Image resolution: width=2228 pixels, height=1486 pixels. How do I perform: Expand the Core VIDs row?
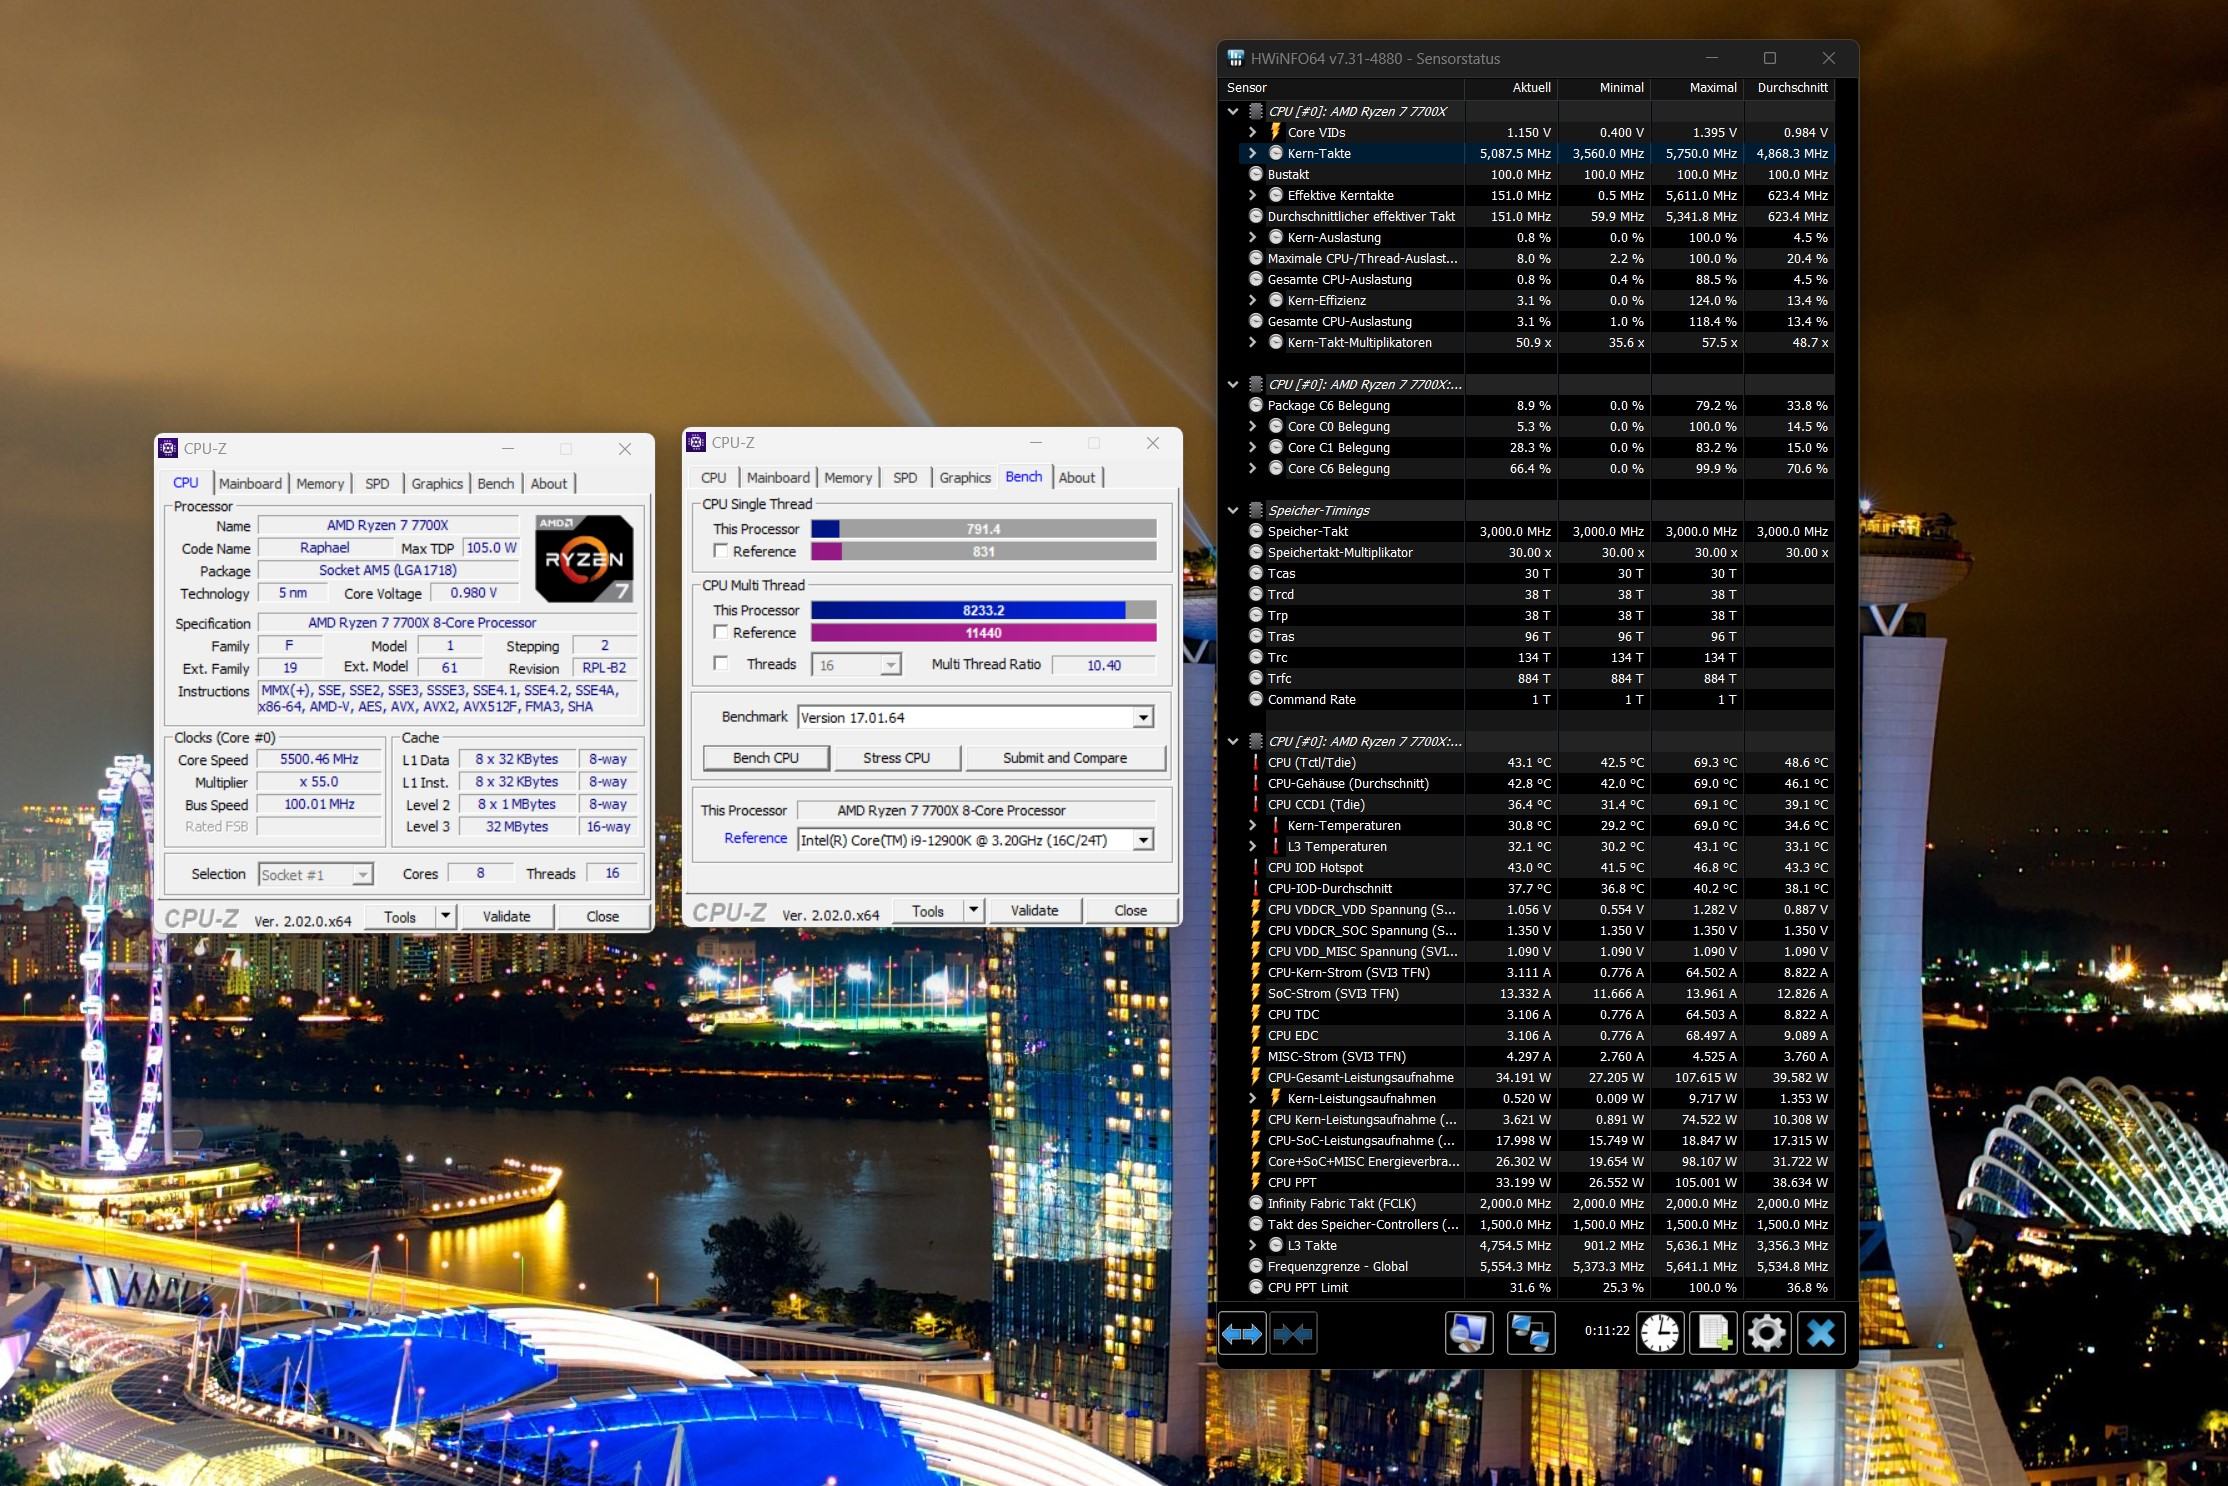coord(1252,132)
